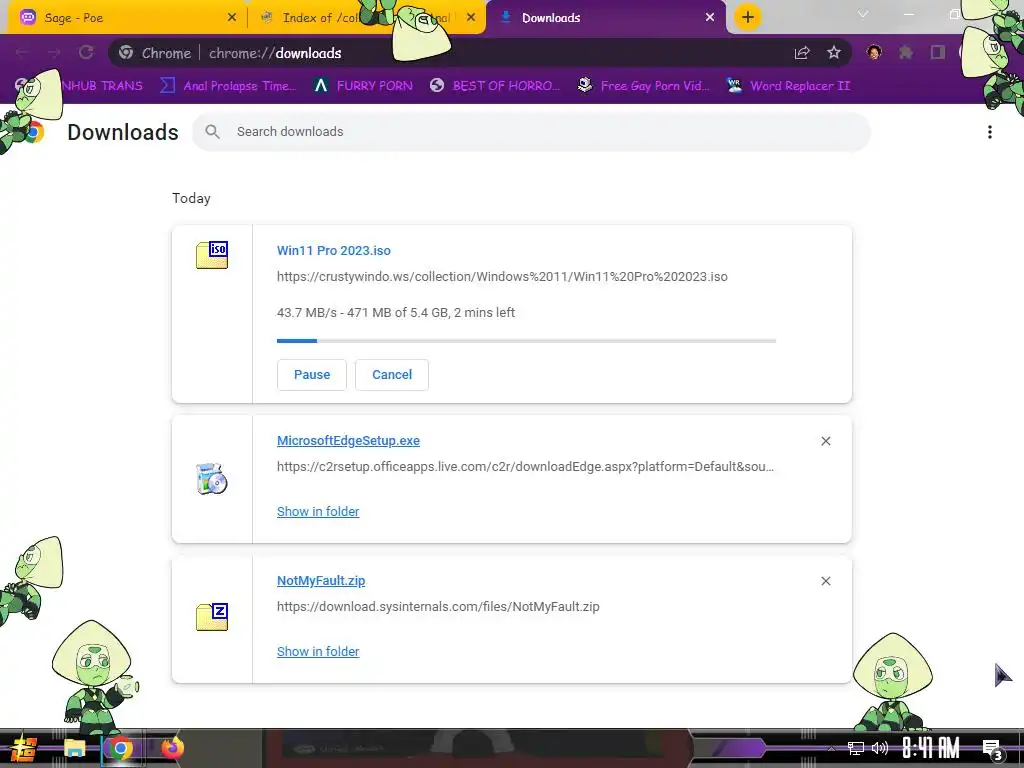Viewport: 1024px width, 768px height.
Task: Bookmark this page with star icon
Action: [833, 53]
